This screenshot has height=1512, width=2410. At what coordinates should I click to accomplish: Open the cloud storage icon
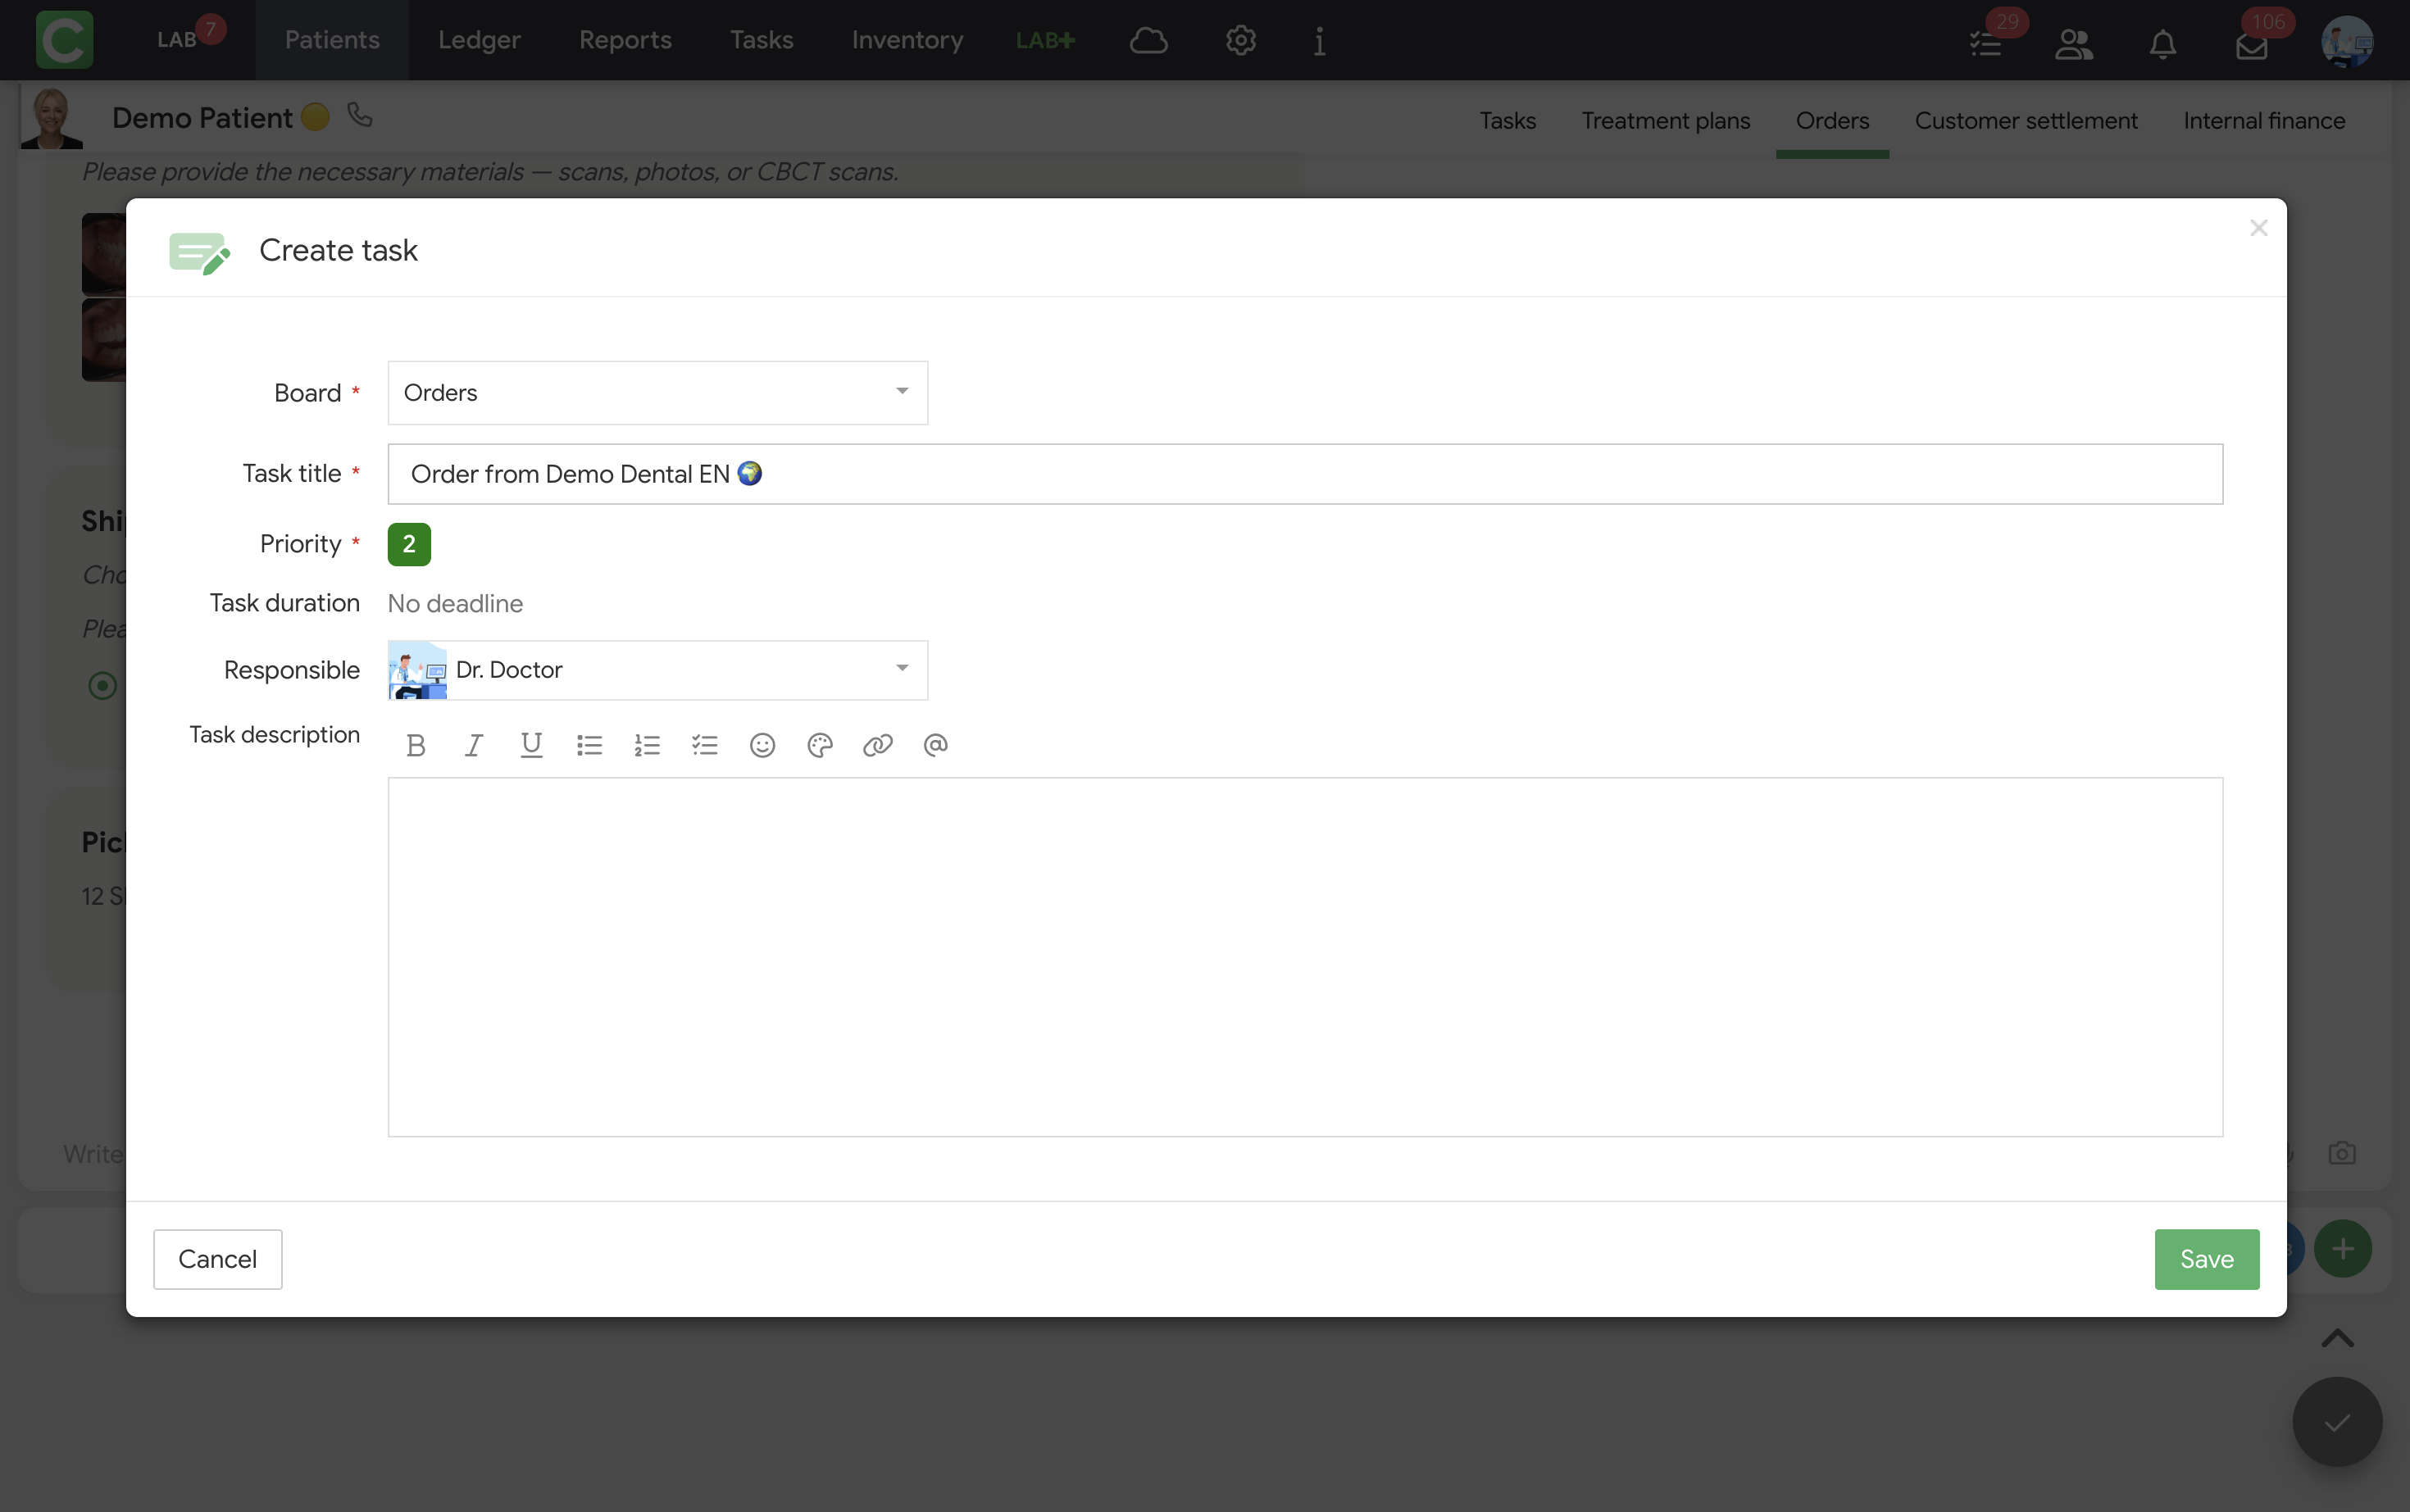[1148, 40]
